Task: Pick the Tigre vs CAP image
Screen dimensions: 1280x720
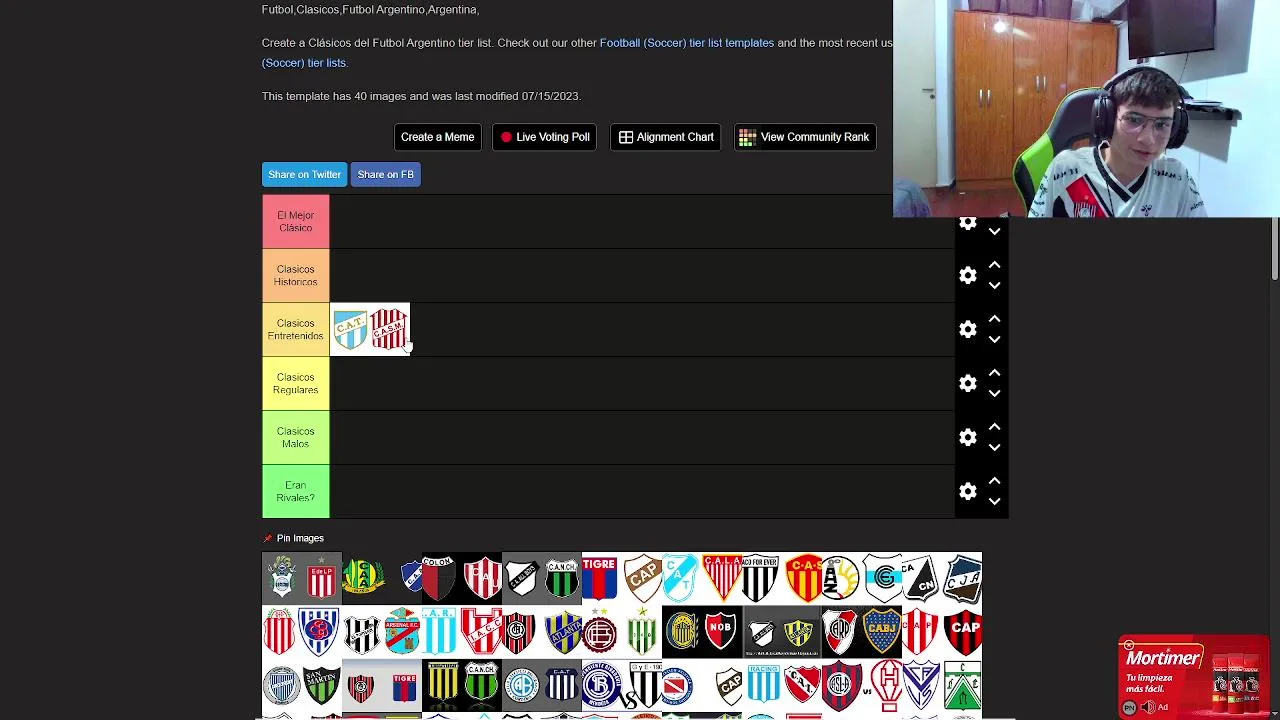Action: [x=622, y=578]
